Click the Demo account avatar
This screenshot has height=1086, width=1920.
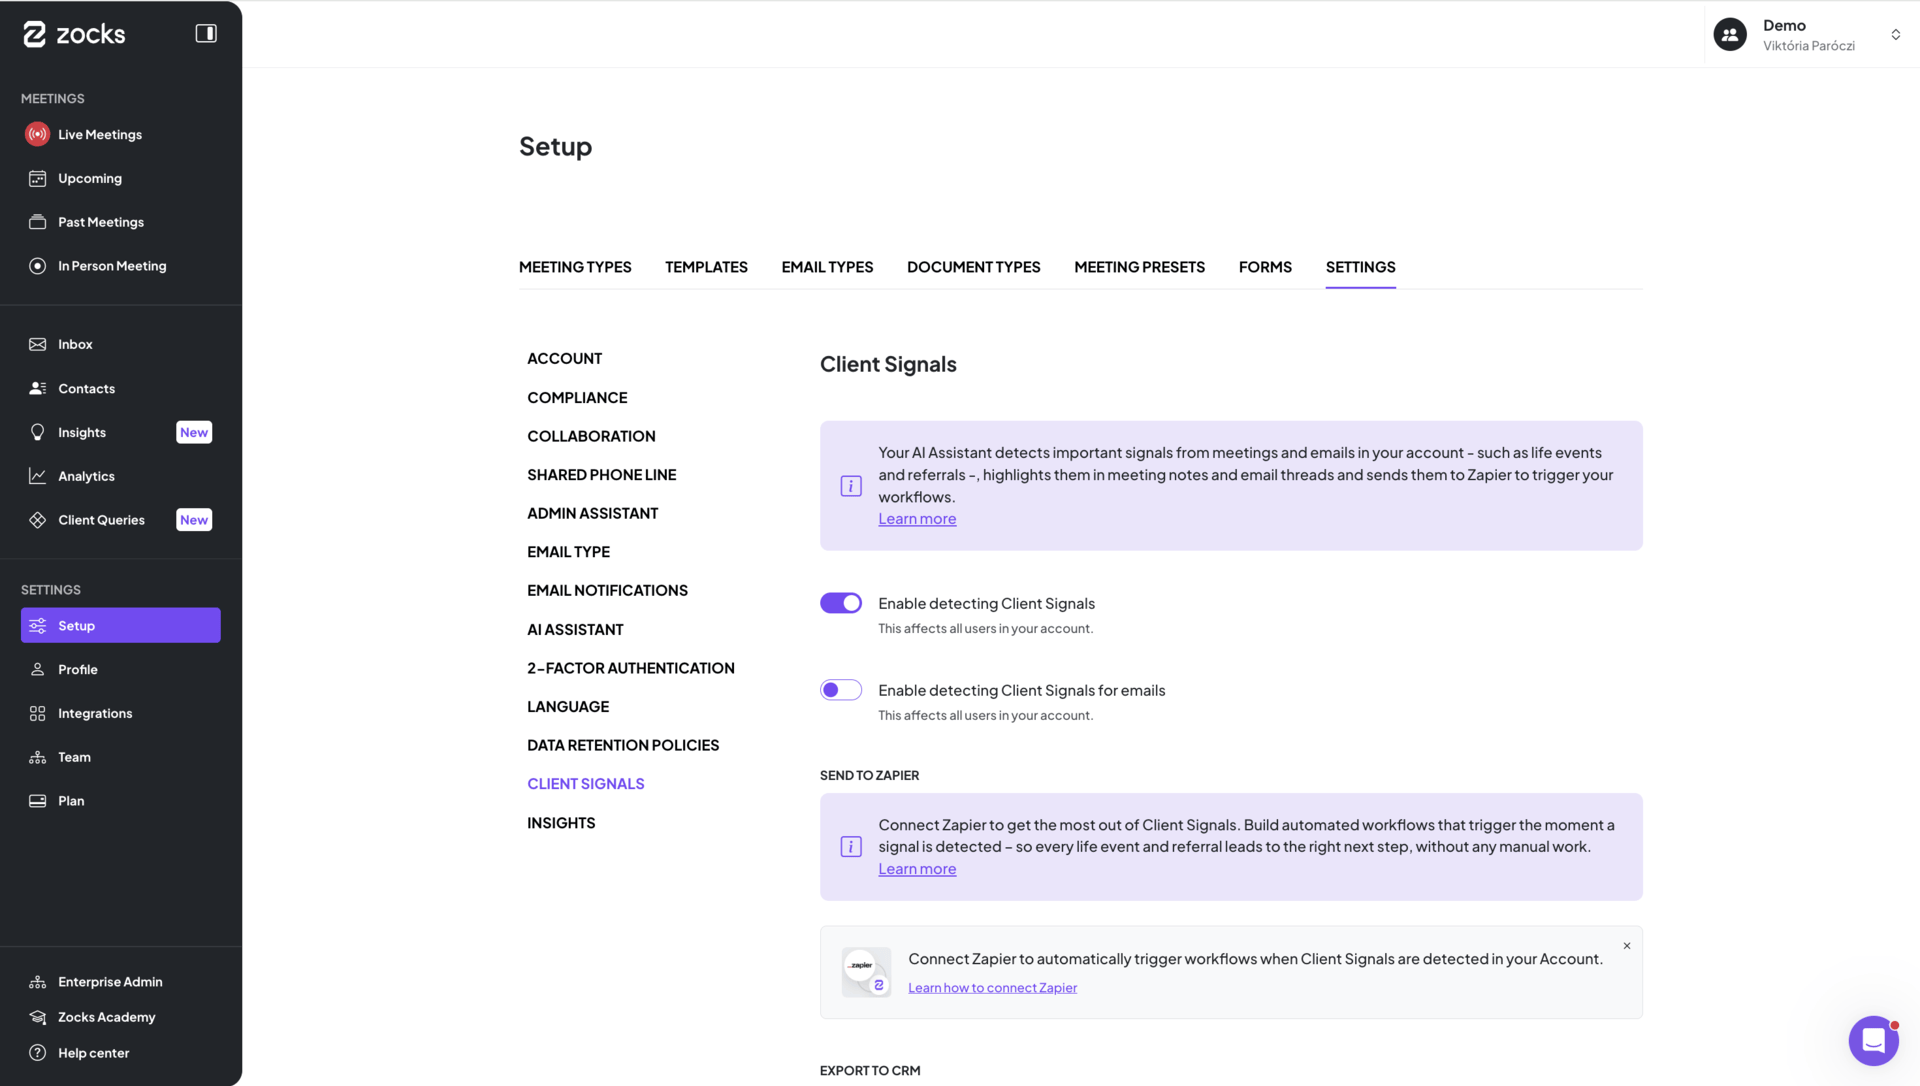[1730, 34]
